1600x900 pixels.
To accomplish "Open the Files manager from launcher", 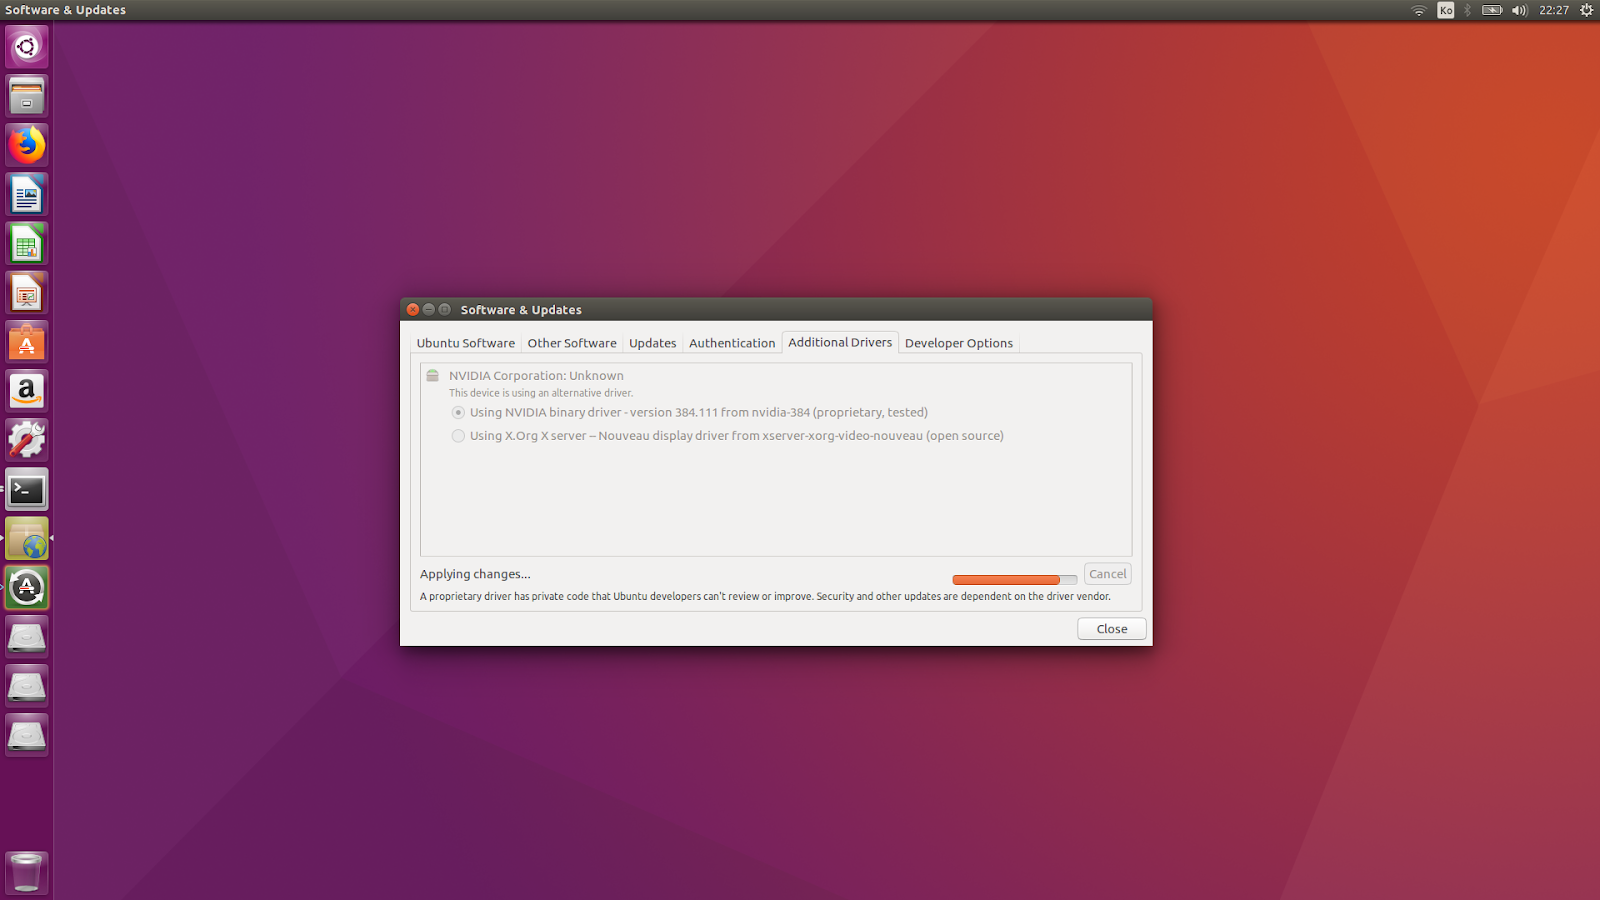I will 27,96.
